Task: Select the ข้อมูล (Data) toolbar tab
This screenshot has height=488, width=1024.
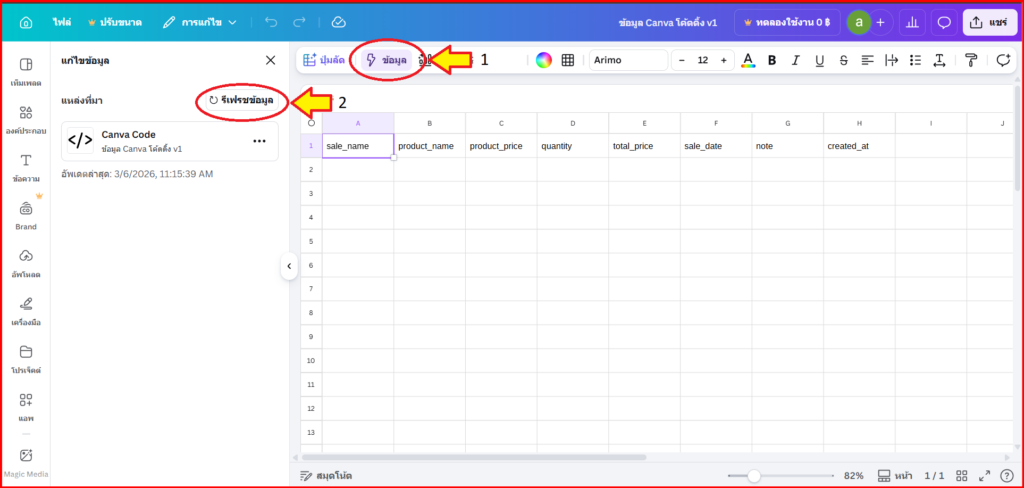Action: coord(388,60)
